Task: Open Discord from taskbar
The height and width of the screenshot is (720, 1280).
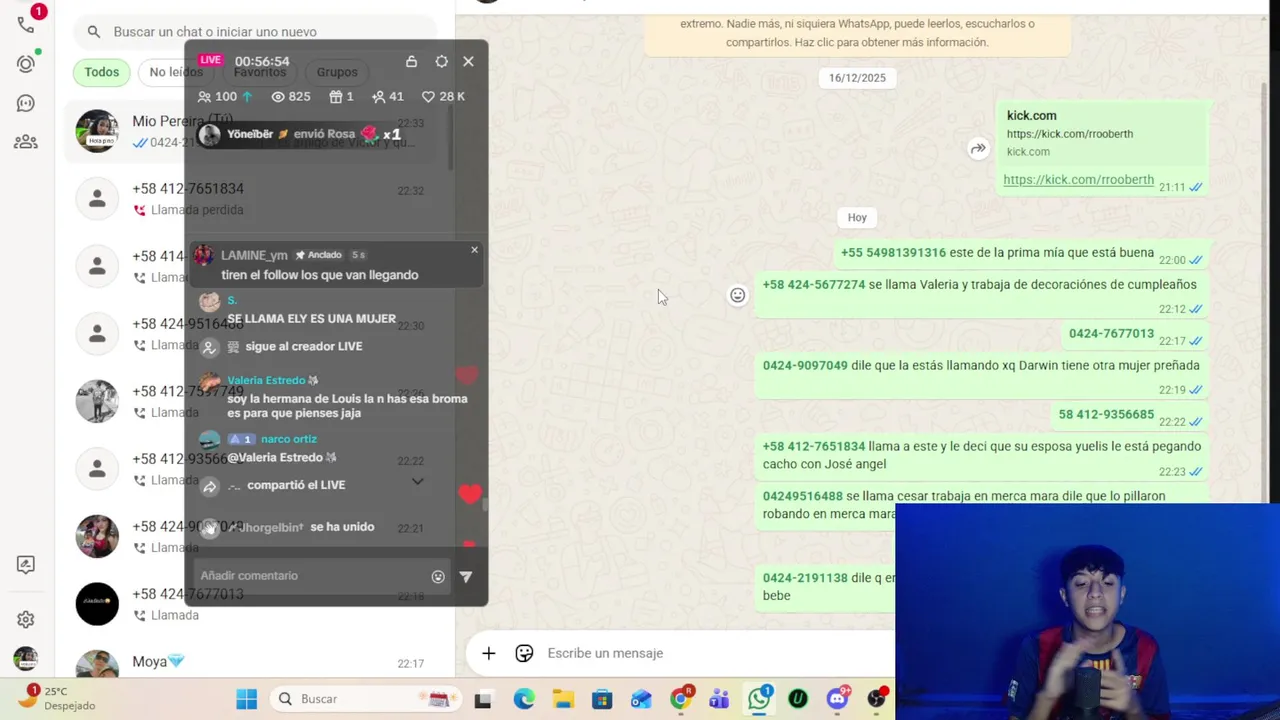Action: click(x=838, y=699)
